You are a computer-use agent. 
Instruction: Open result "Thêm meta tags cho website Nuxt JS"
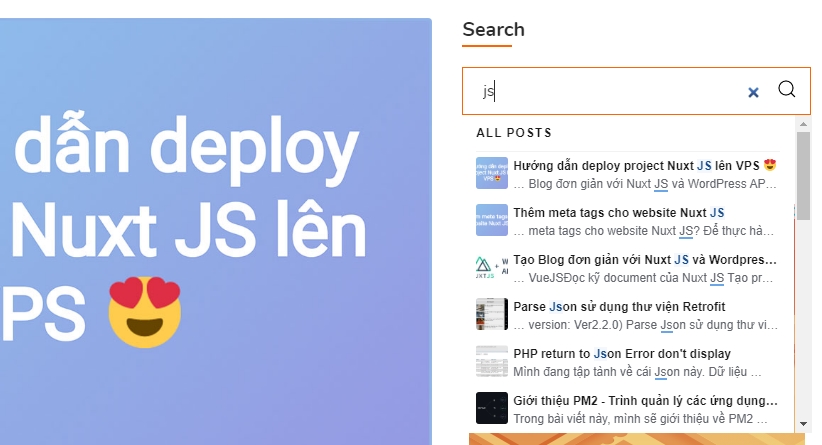pos(619,213)
